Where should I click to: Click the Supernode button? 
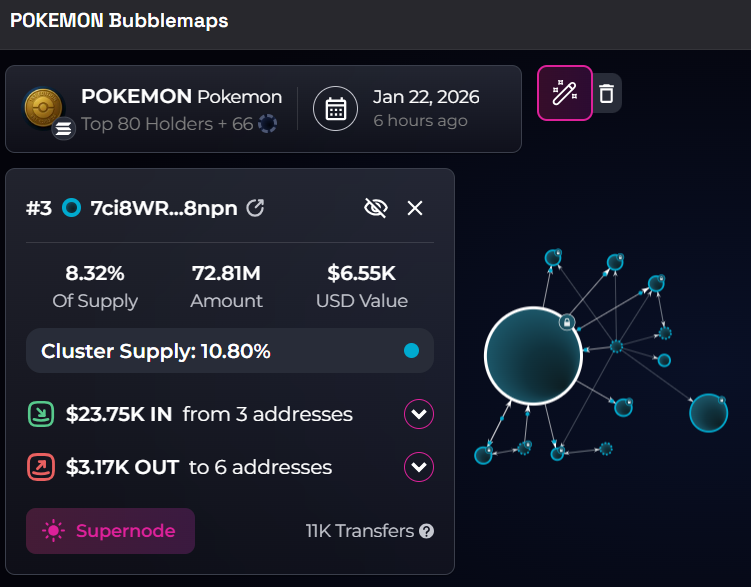tap(110, 531)
